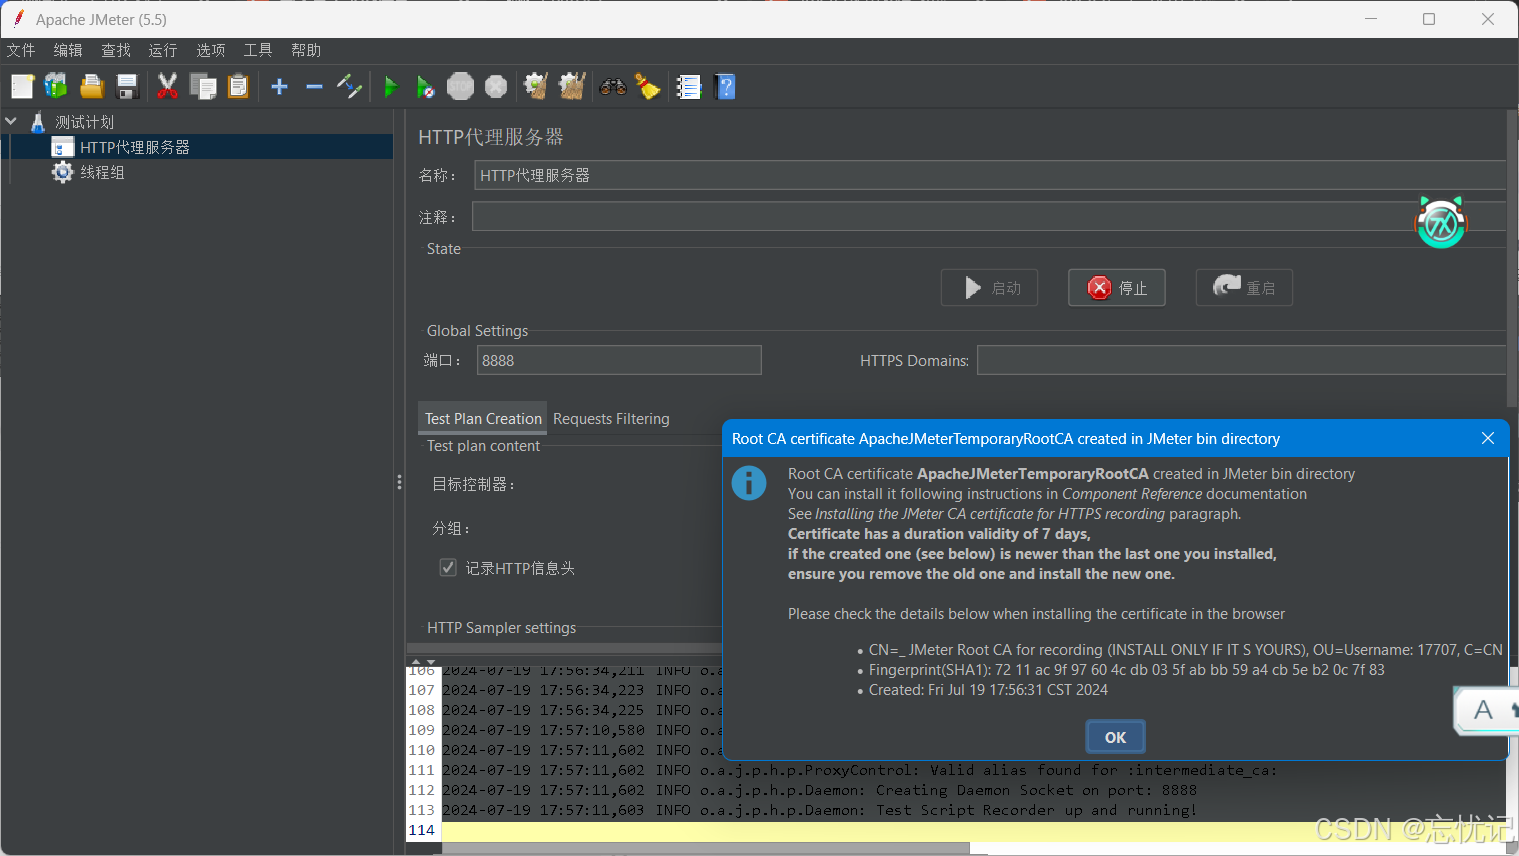This screenshot has height=856, width=1519.
Task: Click the Toggle enable/disable icon
Action: coord(349,87)
